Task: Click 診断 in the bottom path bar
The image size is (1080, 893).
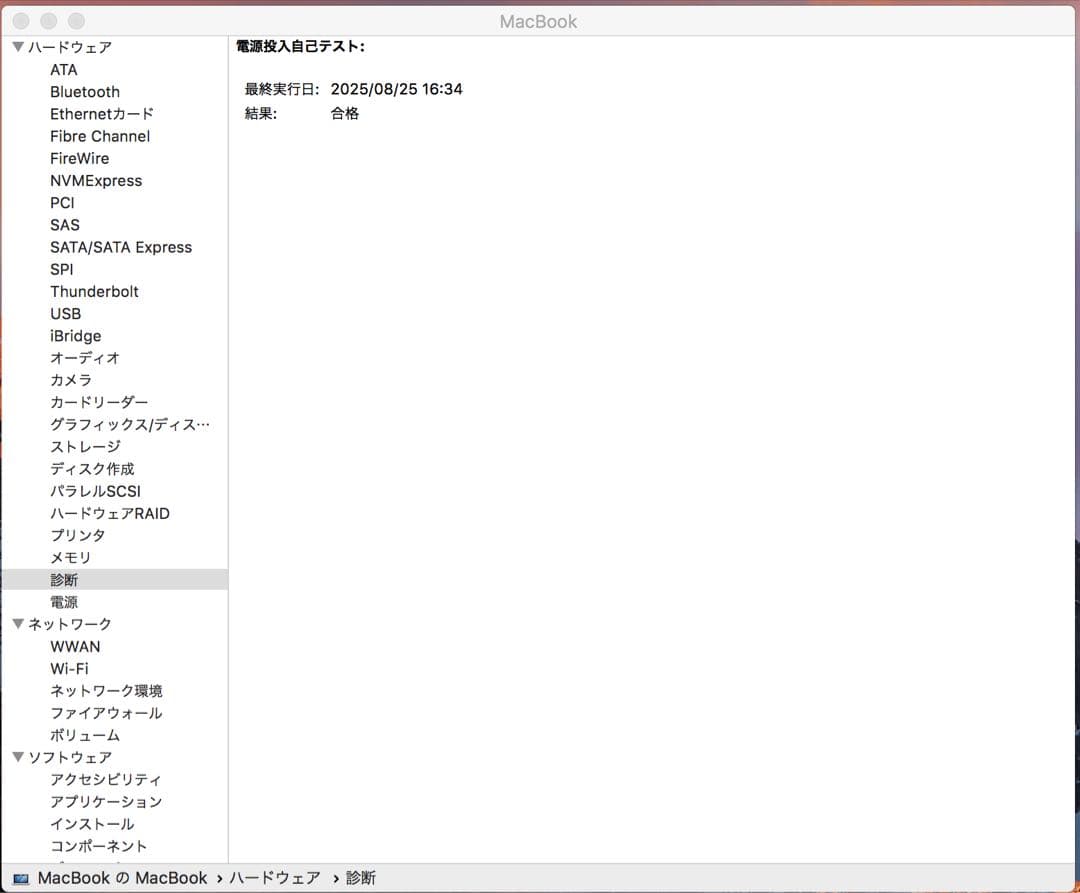Action: pos(360,878)
